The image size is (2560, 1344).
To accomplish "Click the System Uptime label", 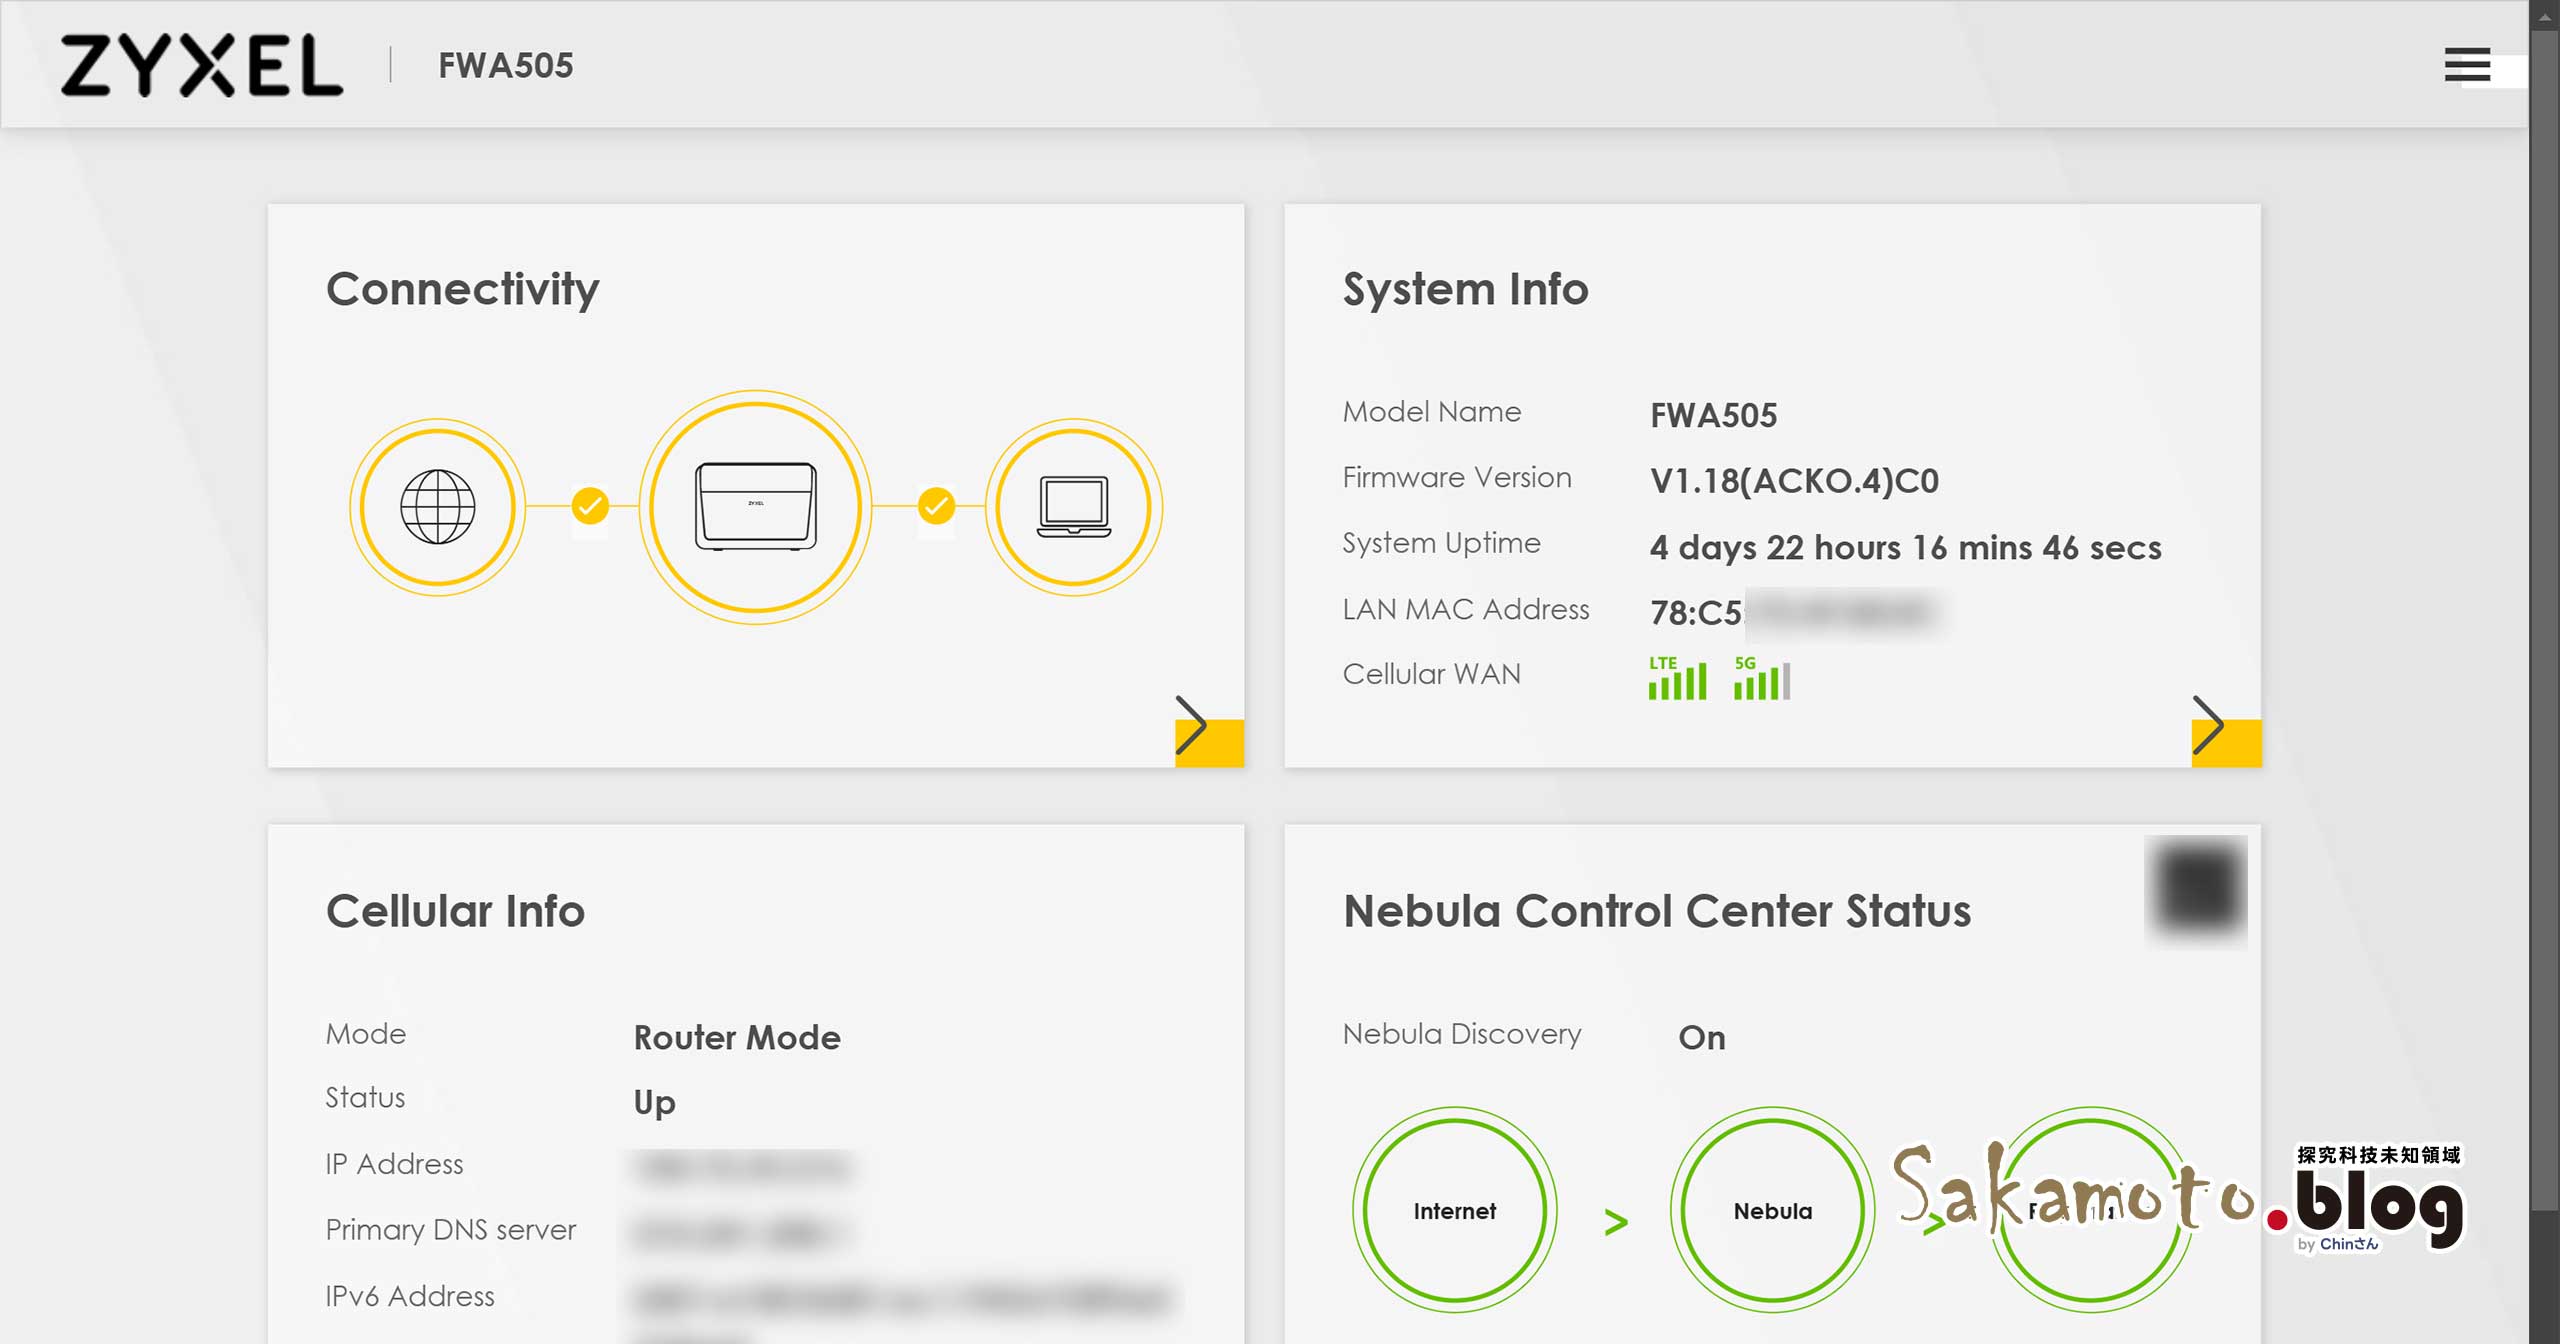I will pyautogui.click(x=1441, y=543).
